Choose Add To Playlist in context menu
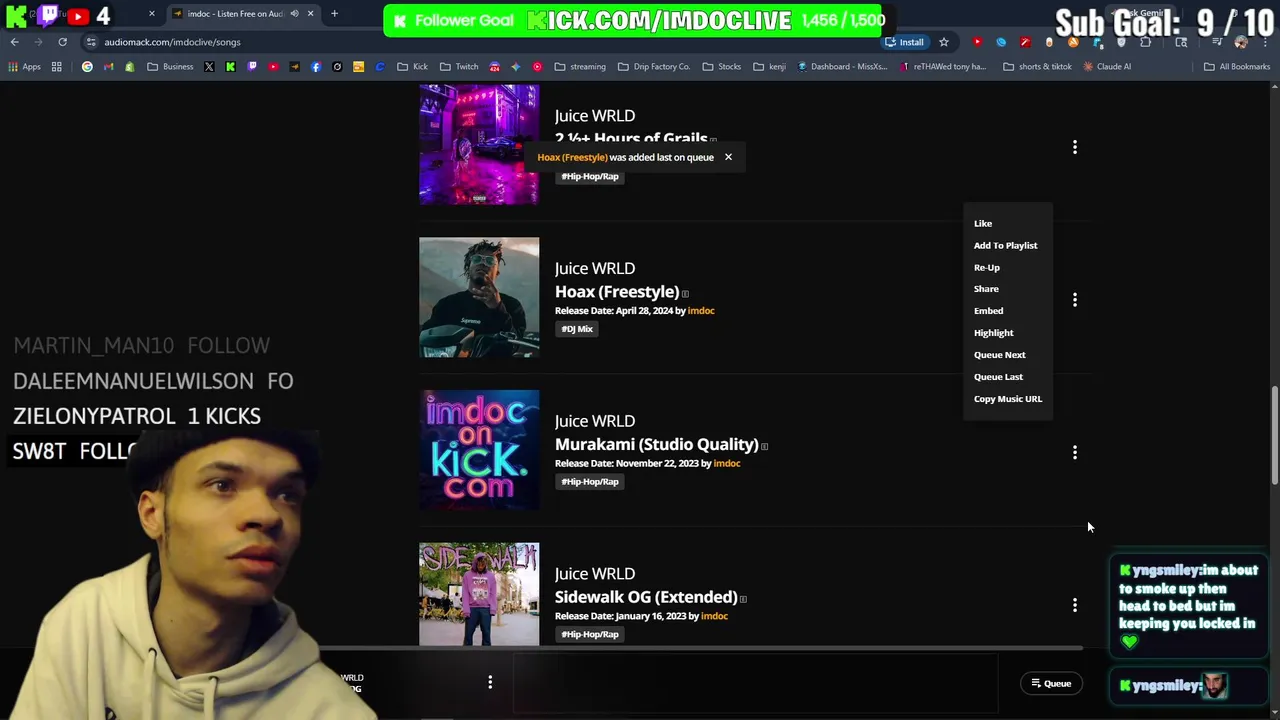 (x=1005, y=246)
